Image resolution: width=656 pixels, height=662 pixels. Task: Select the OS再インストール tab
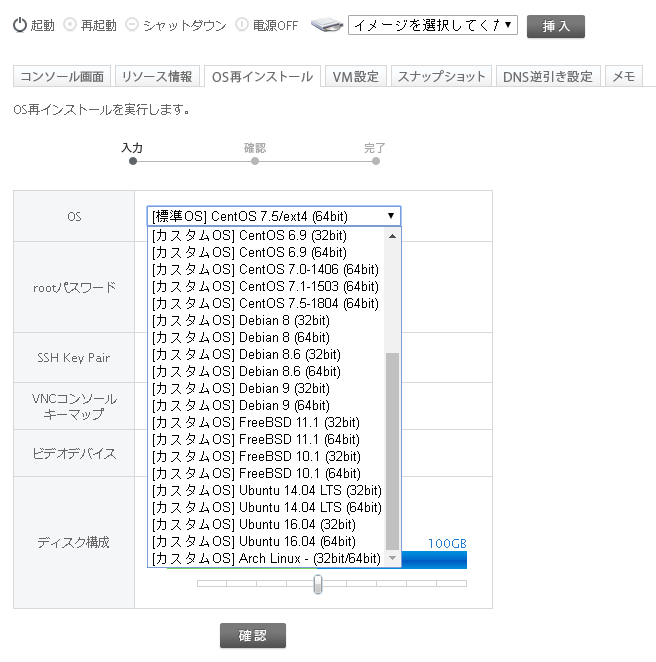click(x=262, y=76)
